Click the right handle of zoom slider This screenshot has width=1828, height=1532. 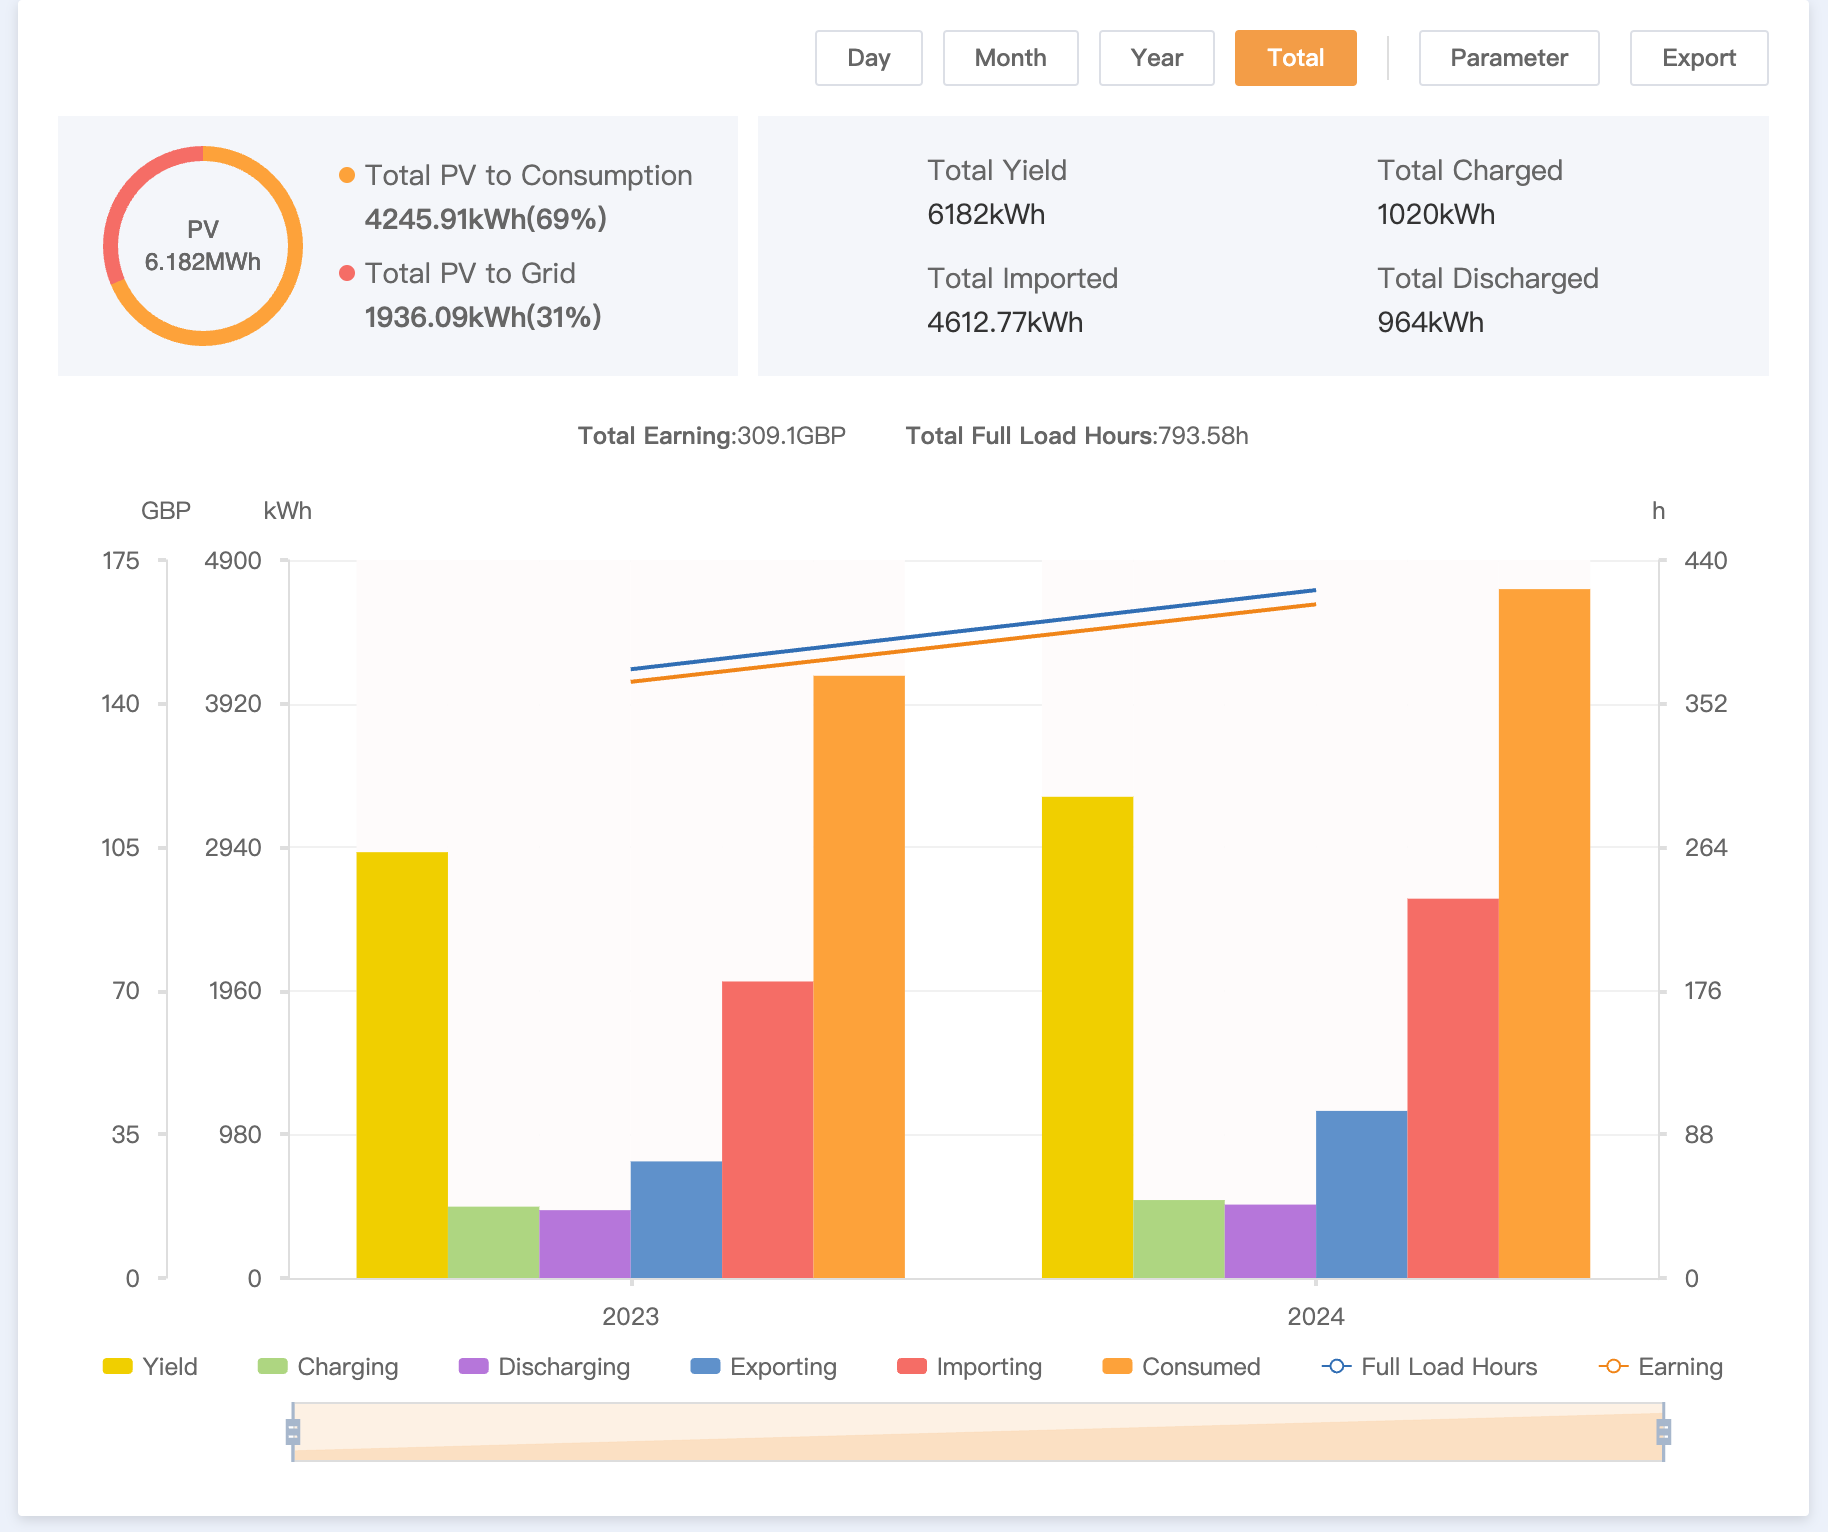coord(1663,1432)
